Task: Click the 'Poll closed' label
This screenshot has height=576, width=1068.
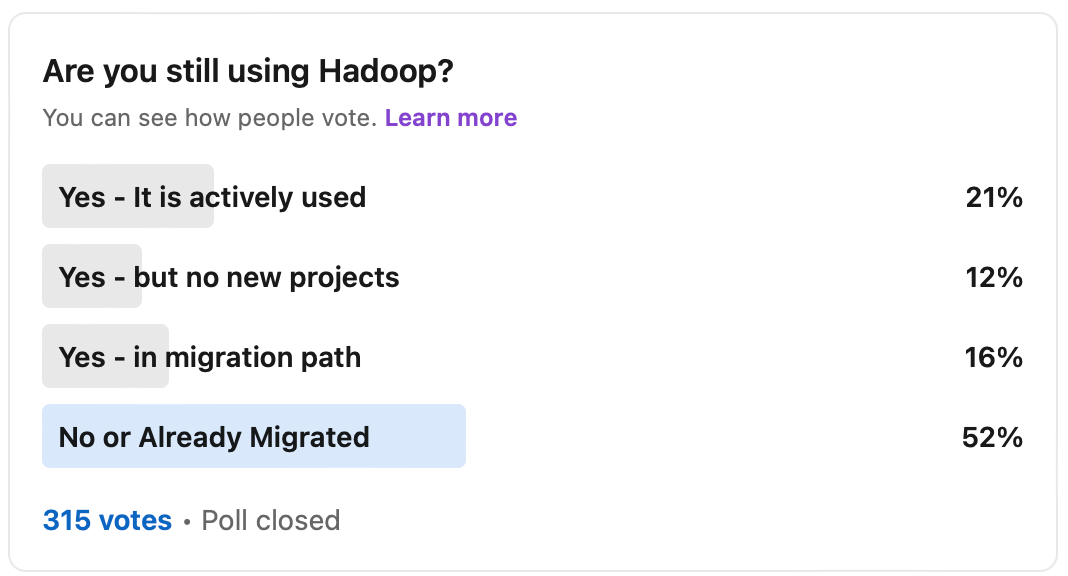Action: pos(270,520)
